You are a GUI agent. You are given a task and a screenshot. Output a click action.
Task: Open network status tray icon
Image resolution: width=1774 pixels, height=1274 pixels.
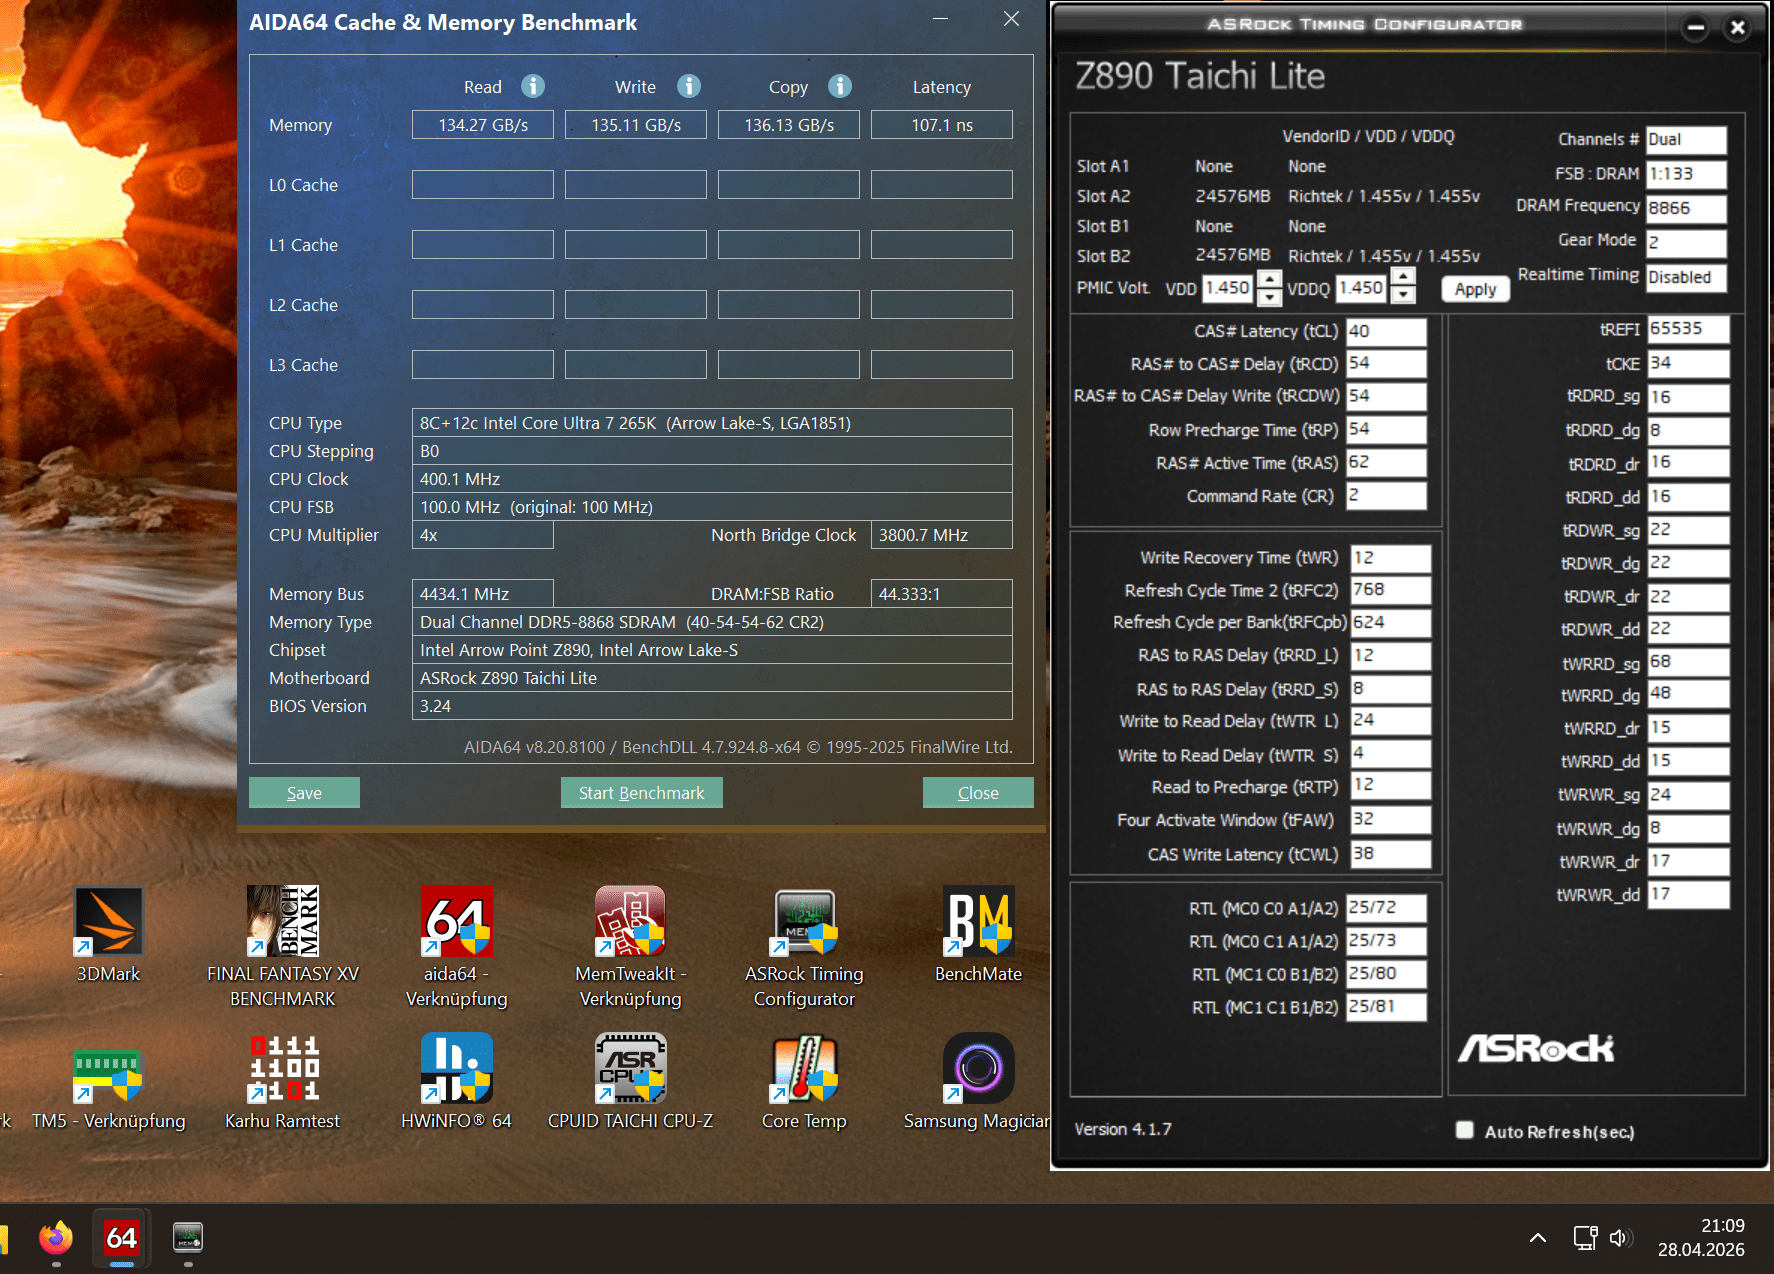coord(1585,1238)
